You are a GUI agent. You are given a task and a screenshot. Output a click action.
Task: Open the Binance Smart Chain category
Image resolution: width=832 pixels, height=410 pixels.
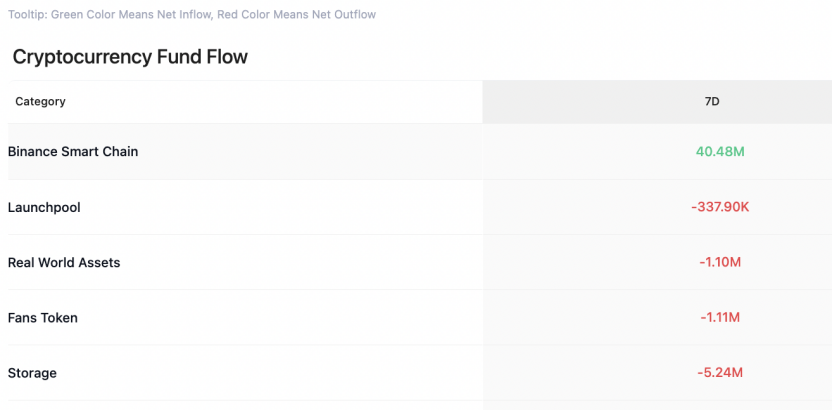73,152
